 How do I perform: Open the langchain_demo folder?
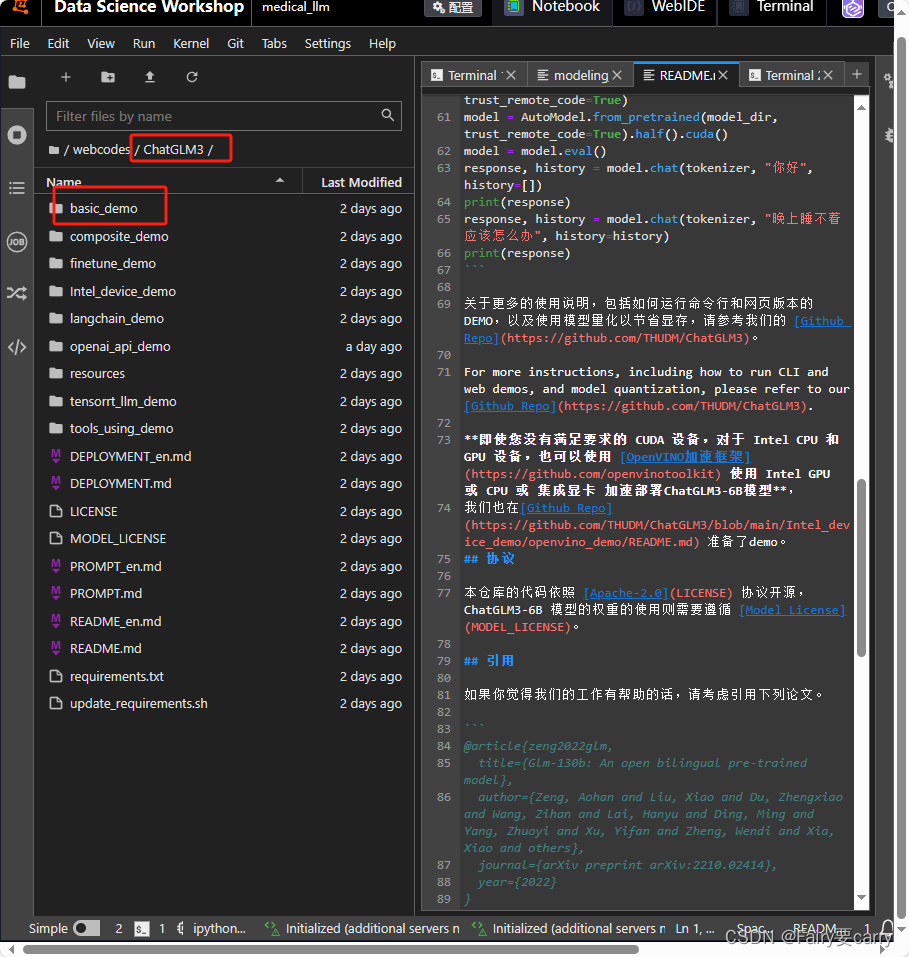click(x=223, y=319)
